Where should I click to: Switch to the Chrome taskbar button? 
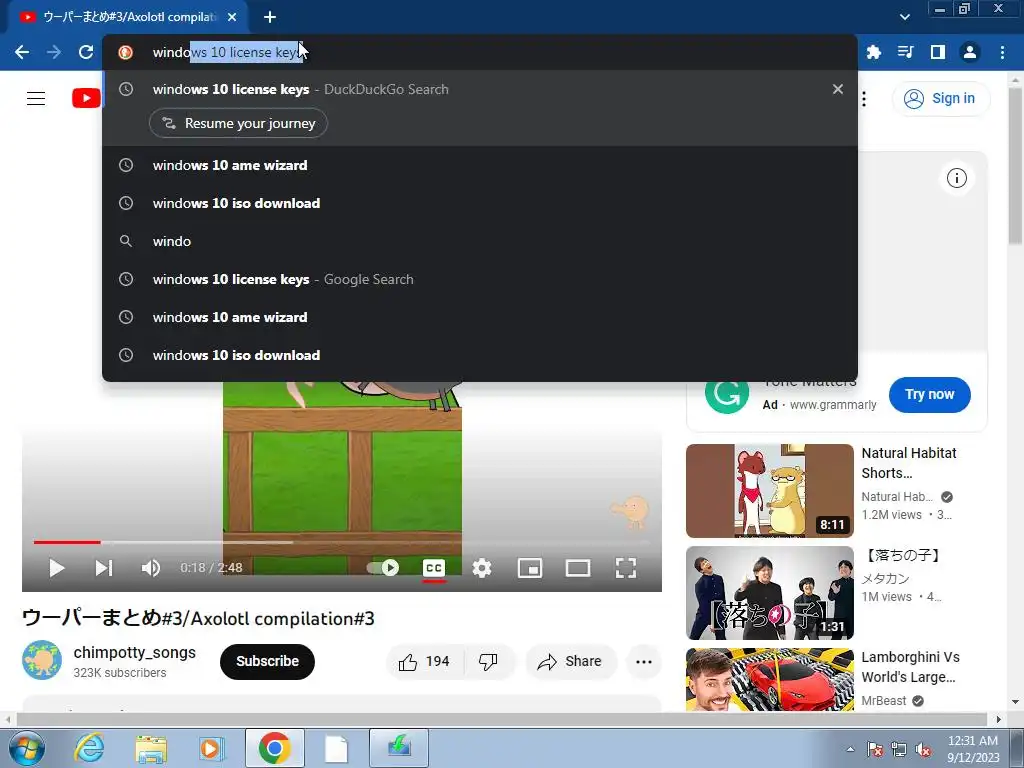pyautogui.click(x=274, y=748)
